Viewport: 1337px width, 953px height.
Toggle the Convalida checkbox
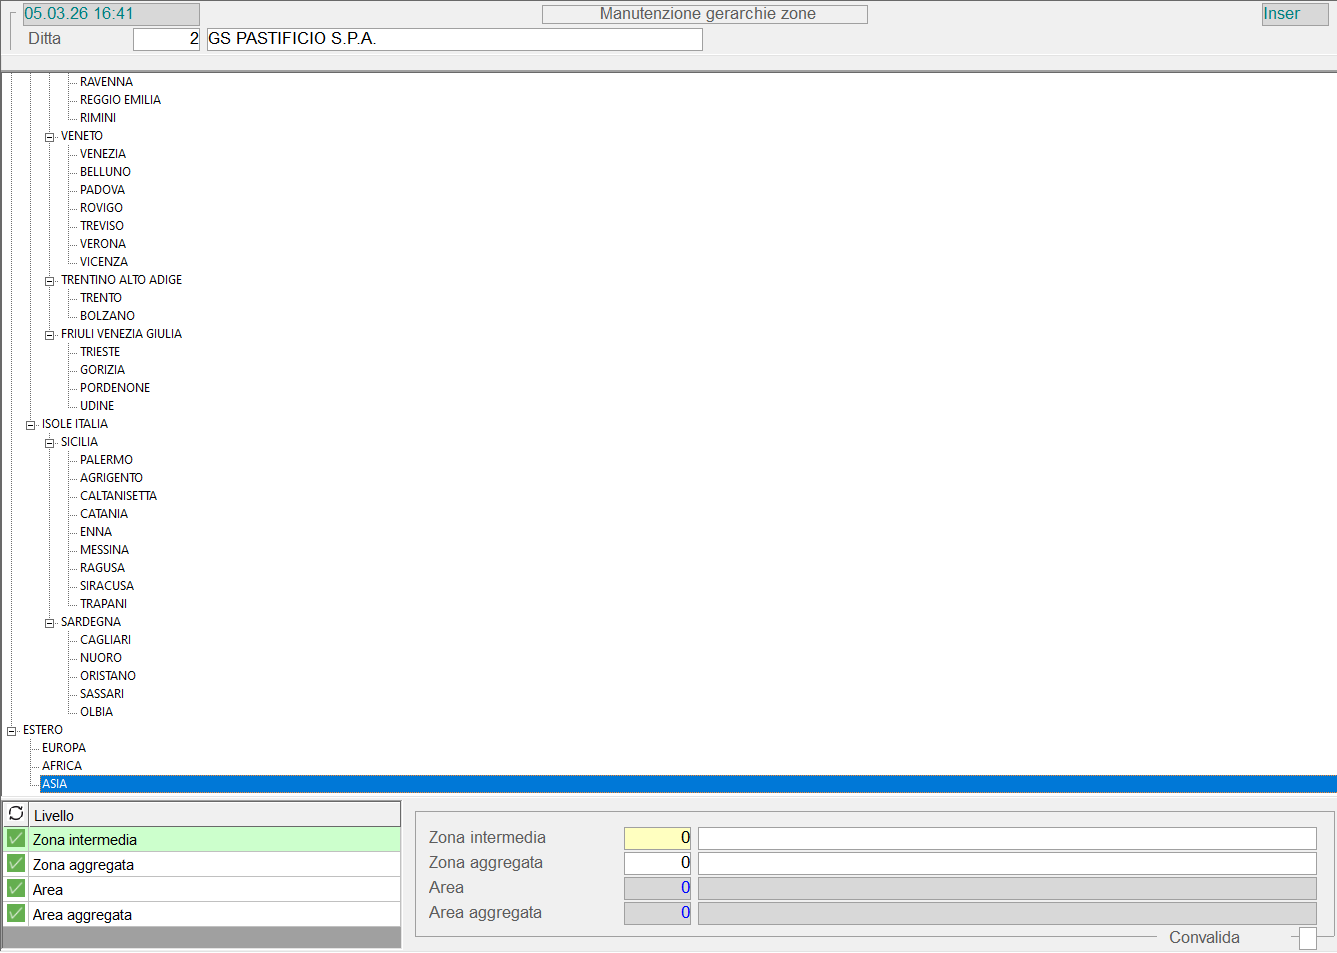click(1307, 938)
